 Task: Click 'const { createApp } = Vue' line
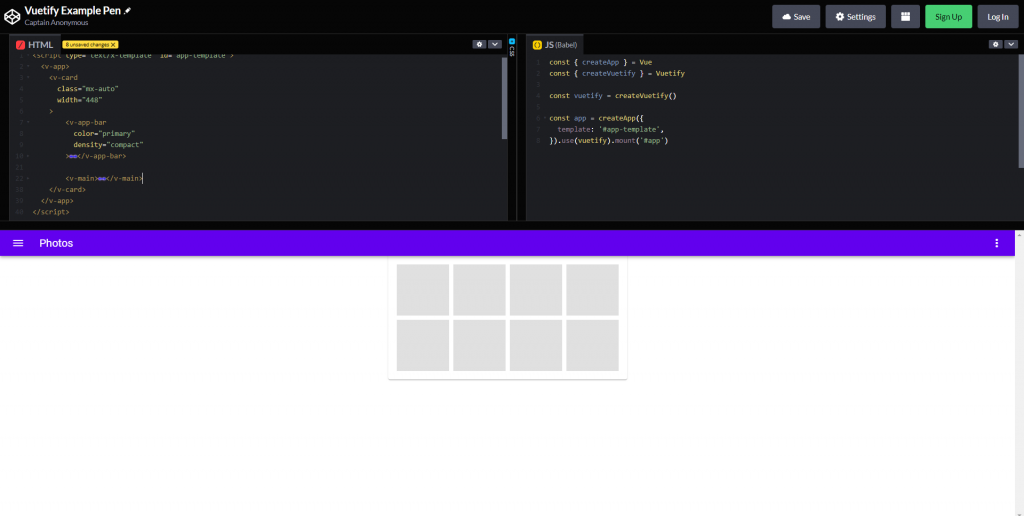[600, 63]
